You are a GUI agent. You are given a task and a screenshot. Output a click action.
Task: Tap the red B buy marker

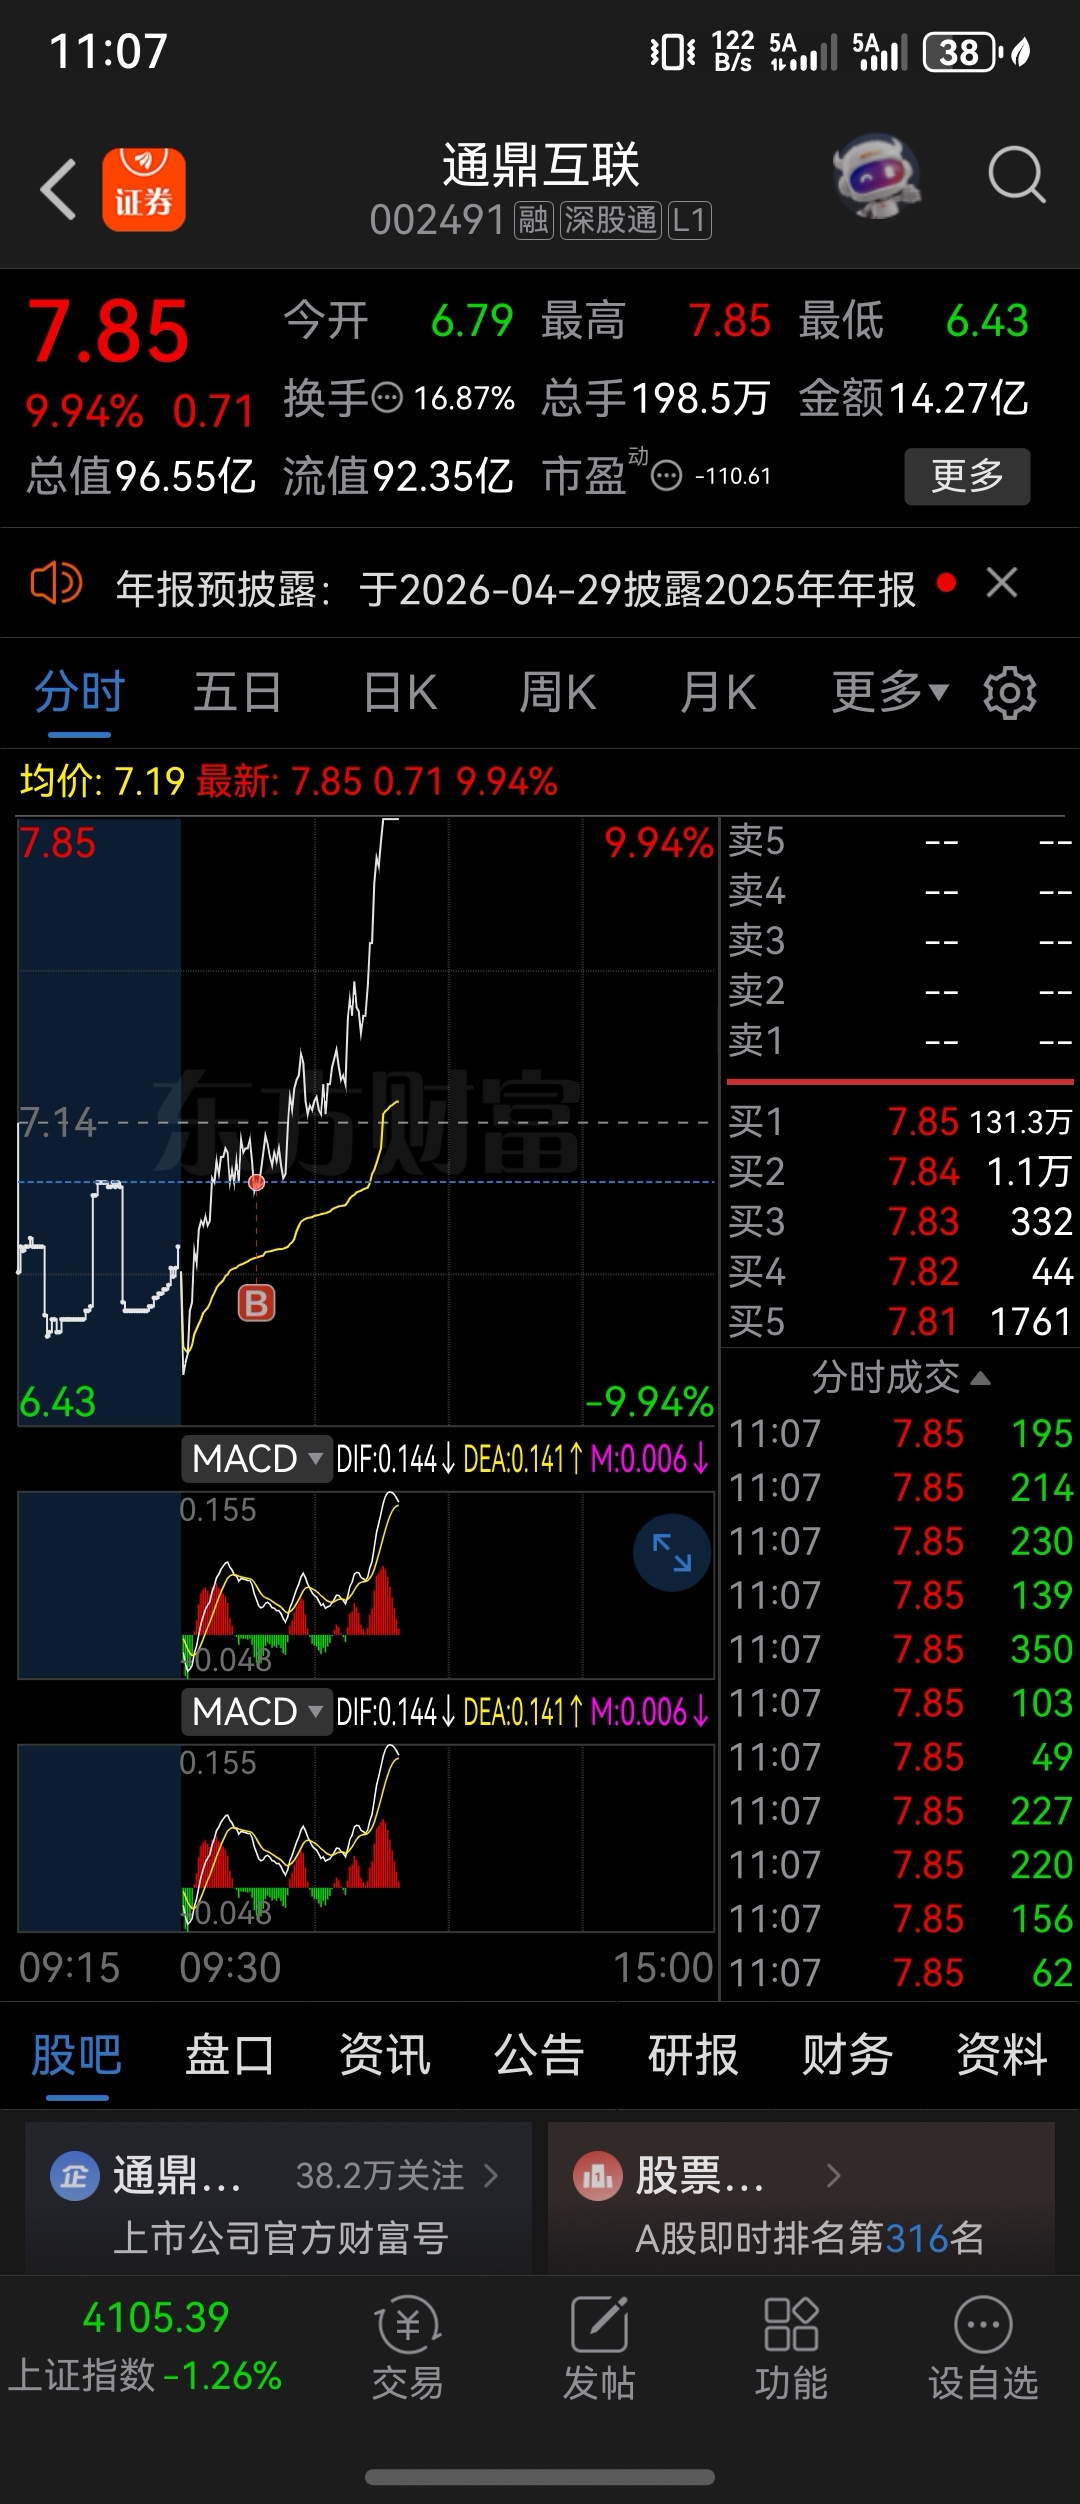[x=256, y=1303]
